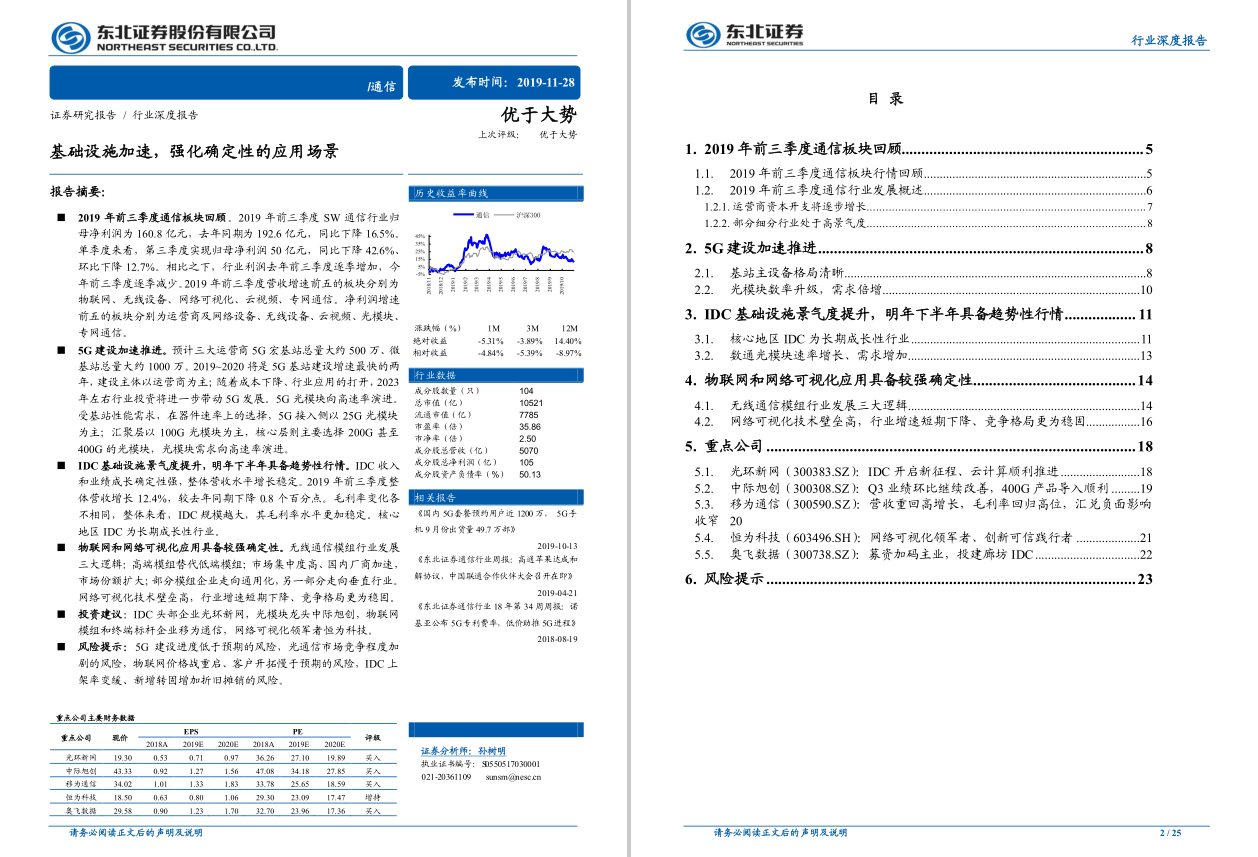
Task: Select the 报告摘要 heading
Action: tap(78, 191)
